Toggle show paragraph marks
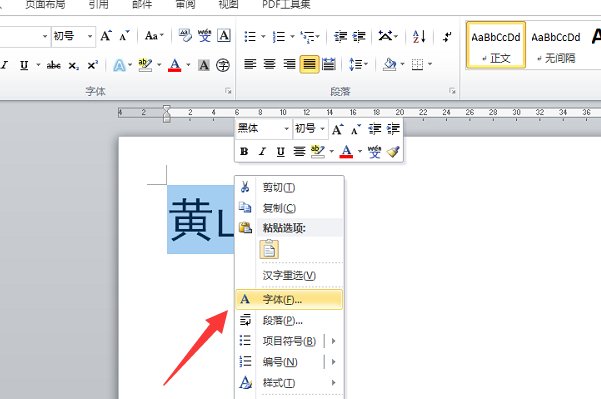The height and width of the screenshot is (399, 601). 447,37
